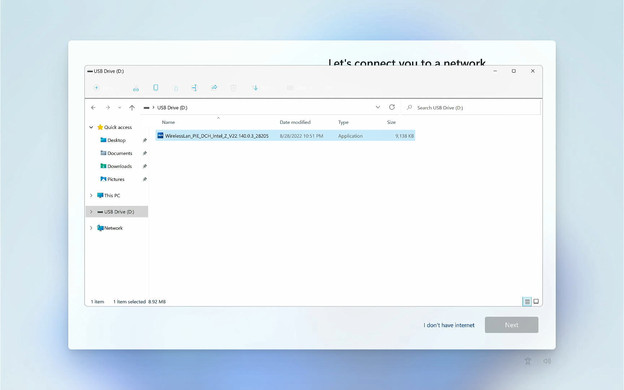Select This PC in the sidebar
The image size is (624, 390).
click(x=112, y=195)
